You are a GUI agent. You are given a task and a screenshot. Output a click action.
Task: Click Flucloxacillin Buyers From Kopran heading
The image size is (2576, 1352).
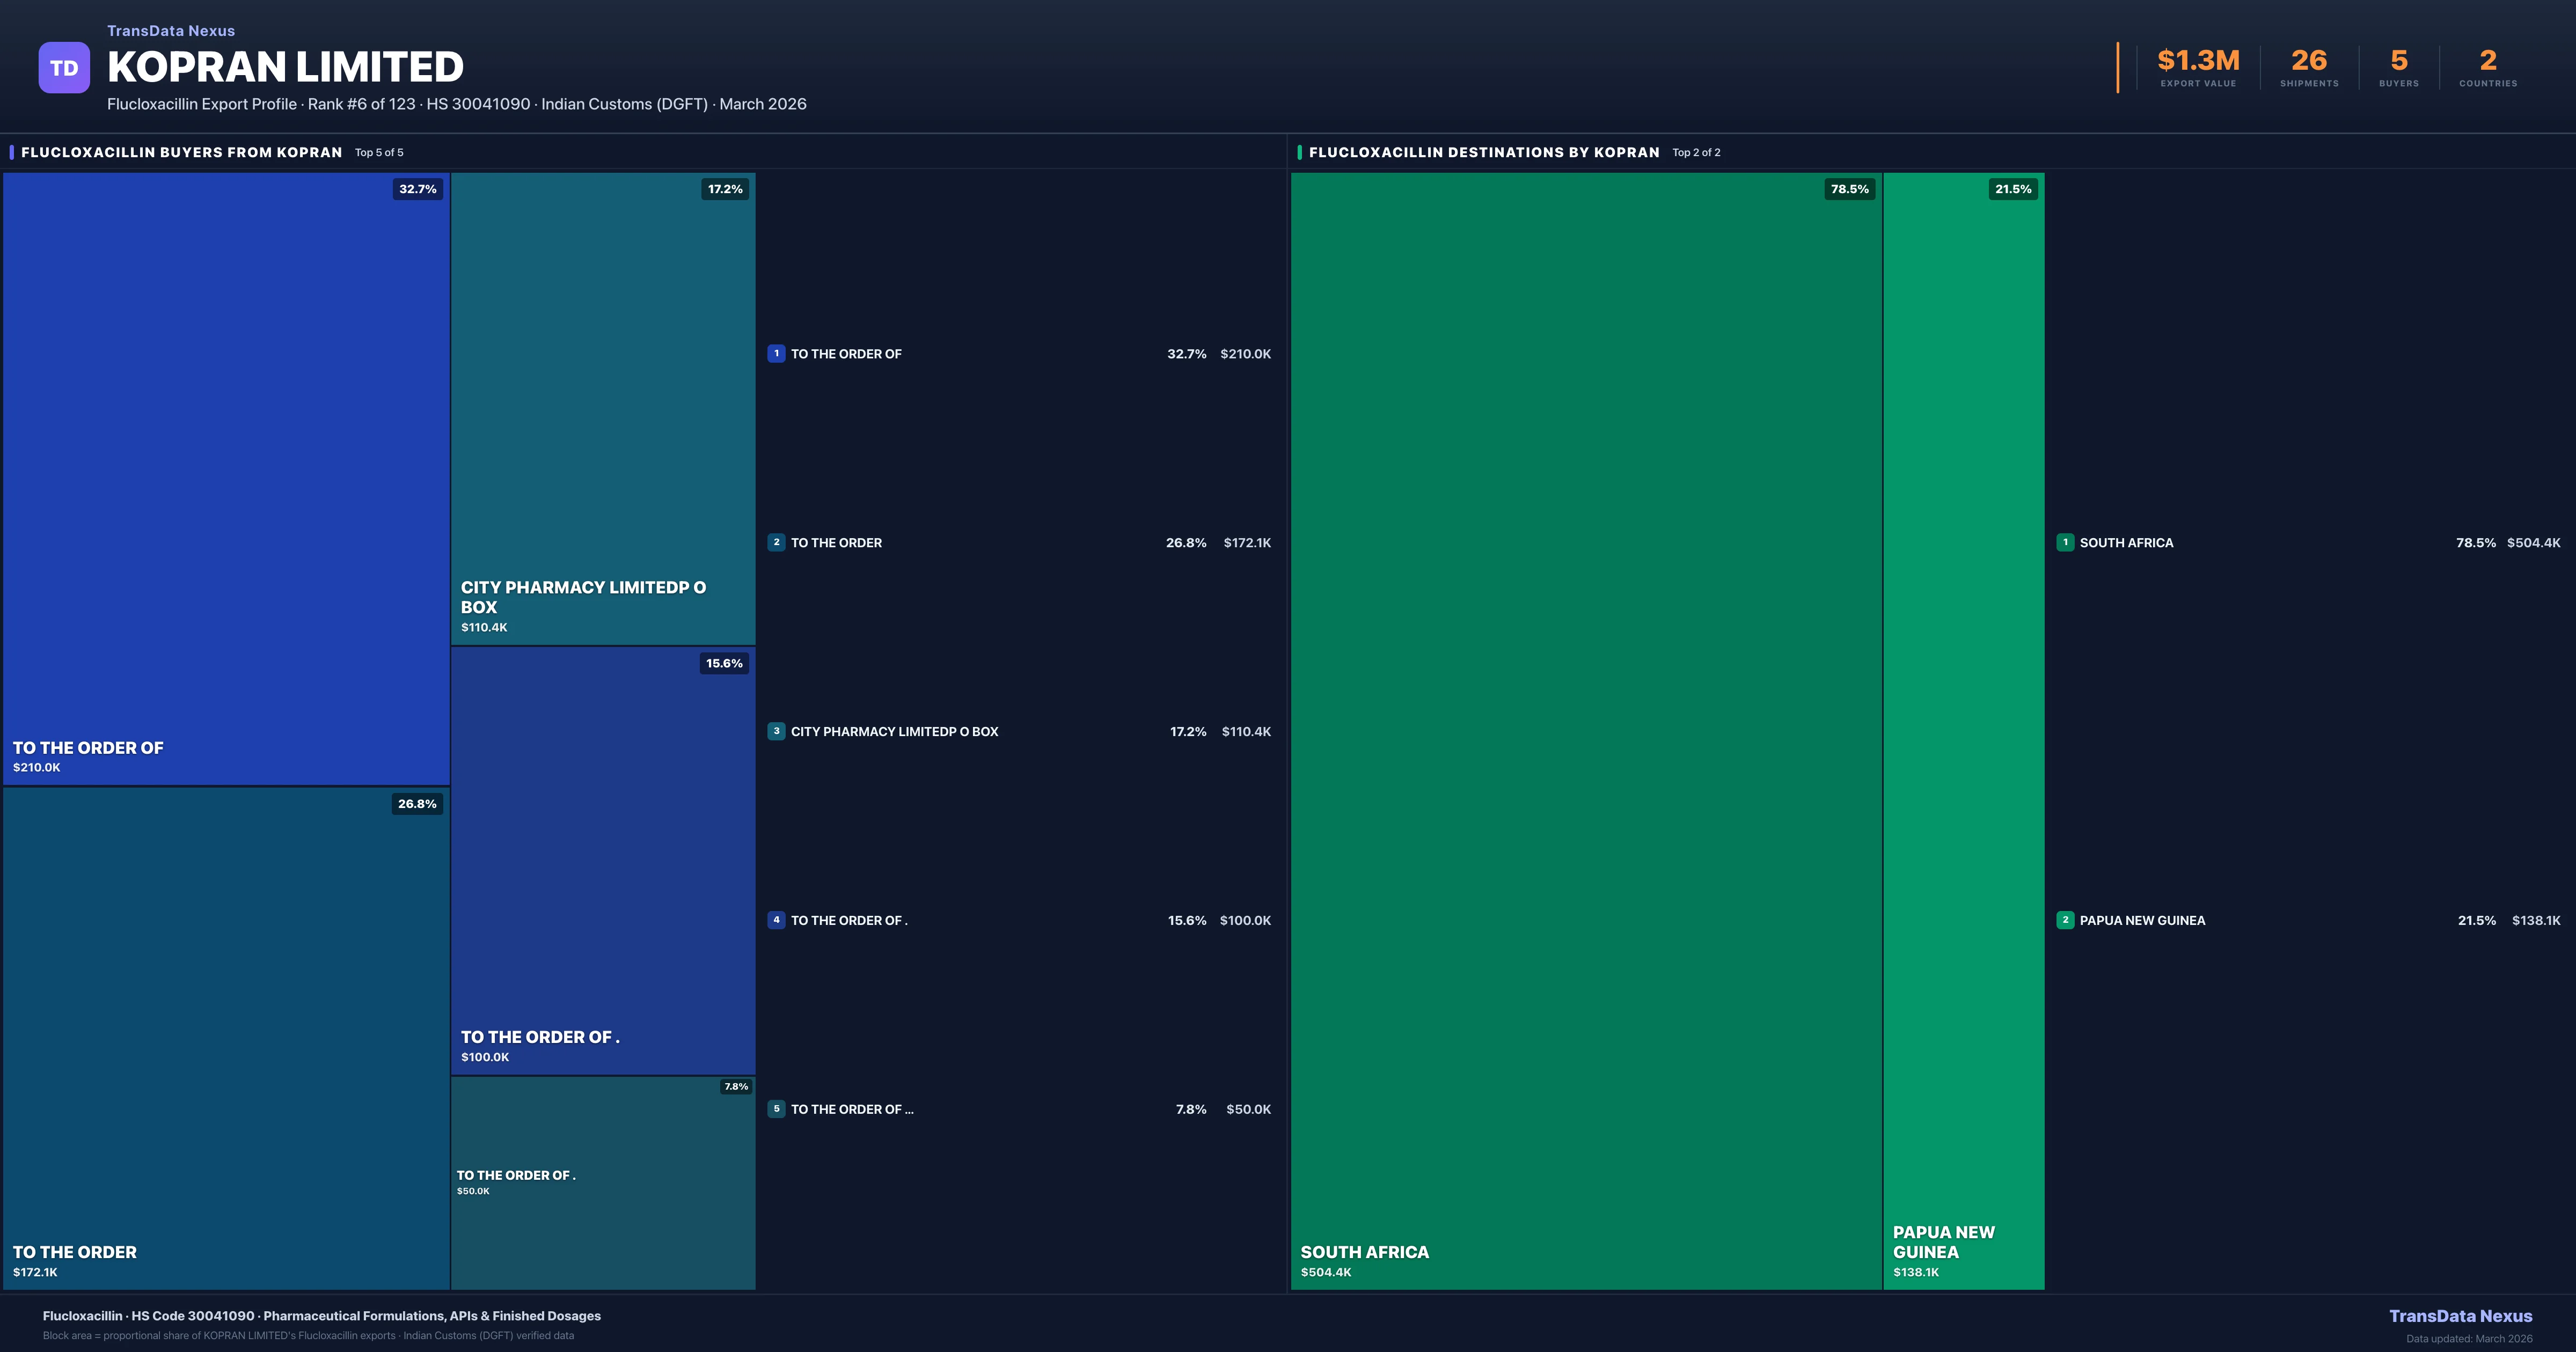182,153
